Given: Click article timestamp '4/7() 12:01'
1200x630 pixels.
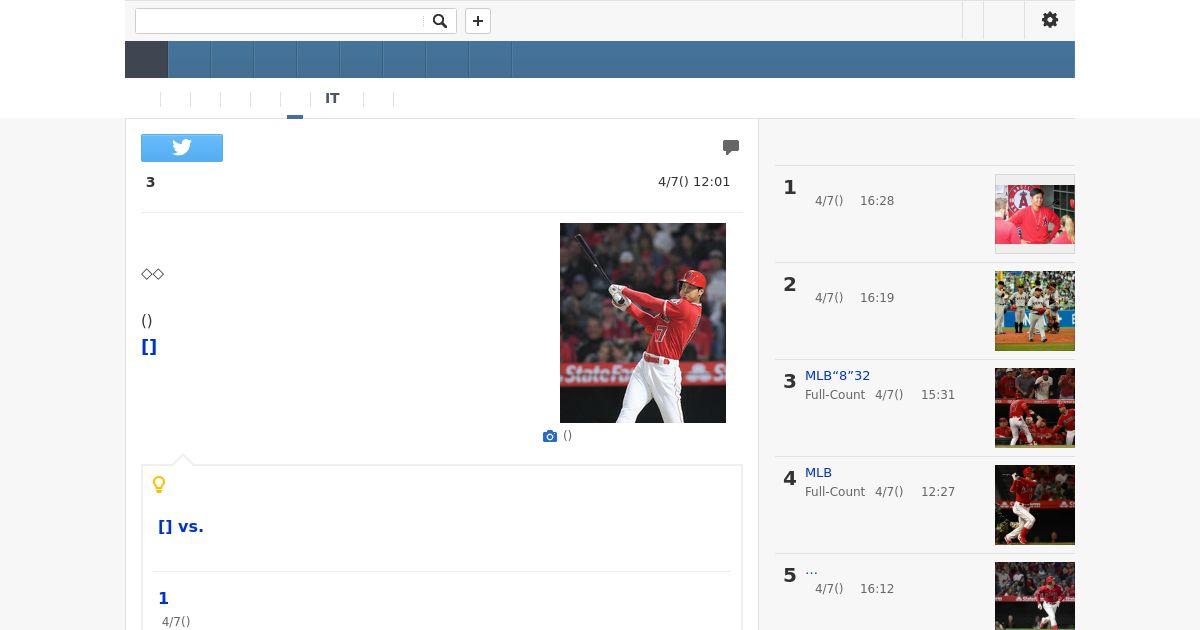Looking at the screenshot, I should point(694,182).
